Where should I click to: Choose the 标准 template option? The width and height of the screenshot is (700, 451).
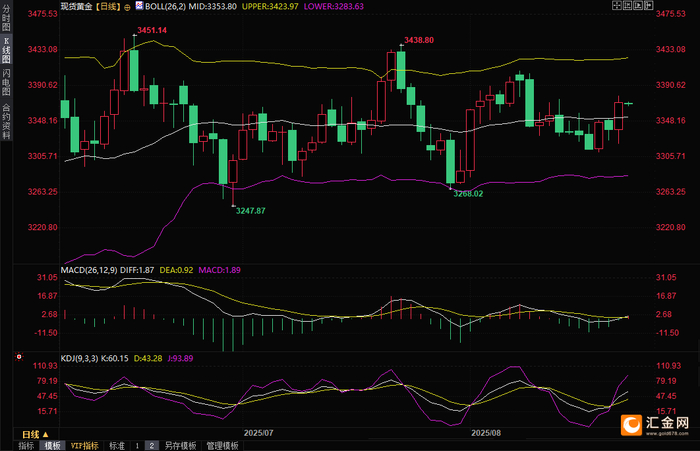point(117,446)
